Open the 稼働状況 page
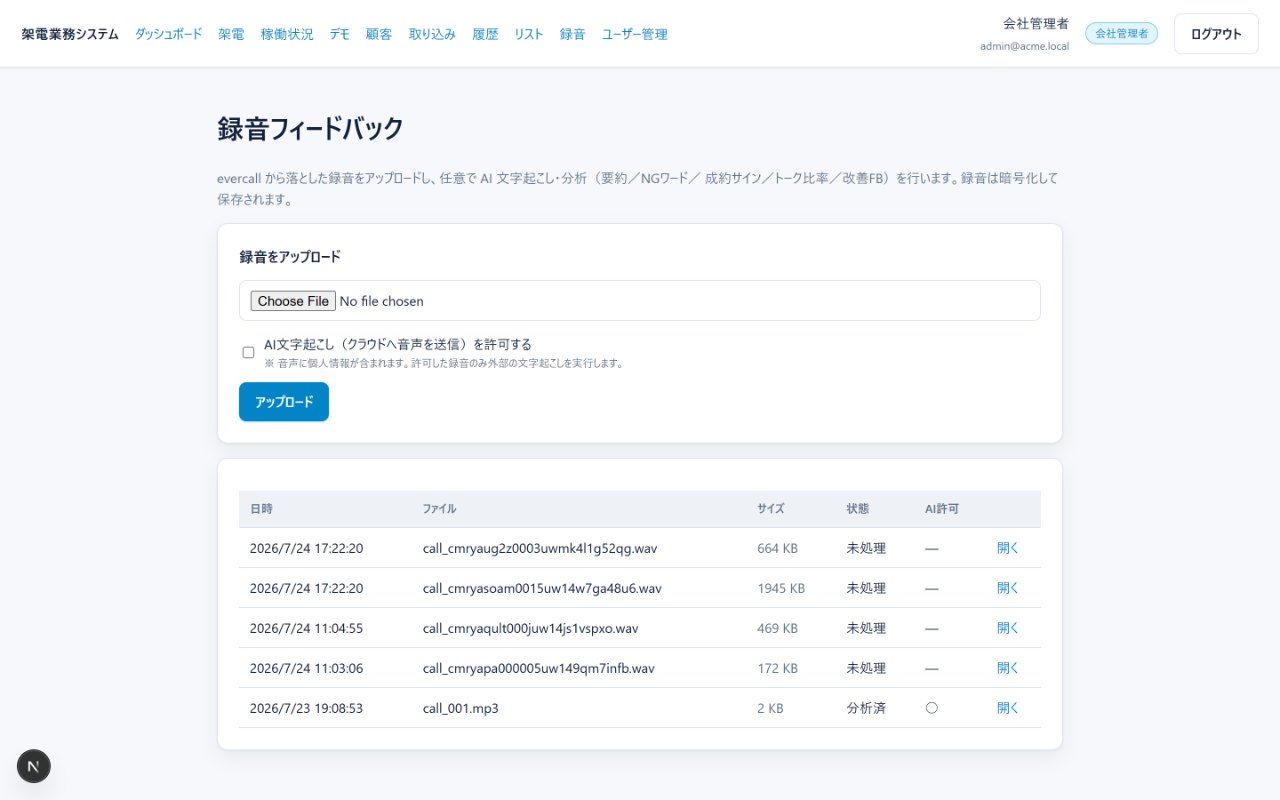1280x800 pixels. pos(287,34)
